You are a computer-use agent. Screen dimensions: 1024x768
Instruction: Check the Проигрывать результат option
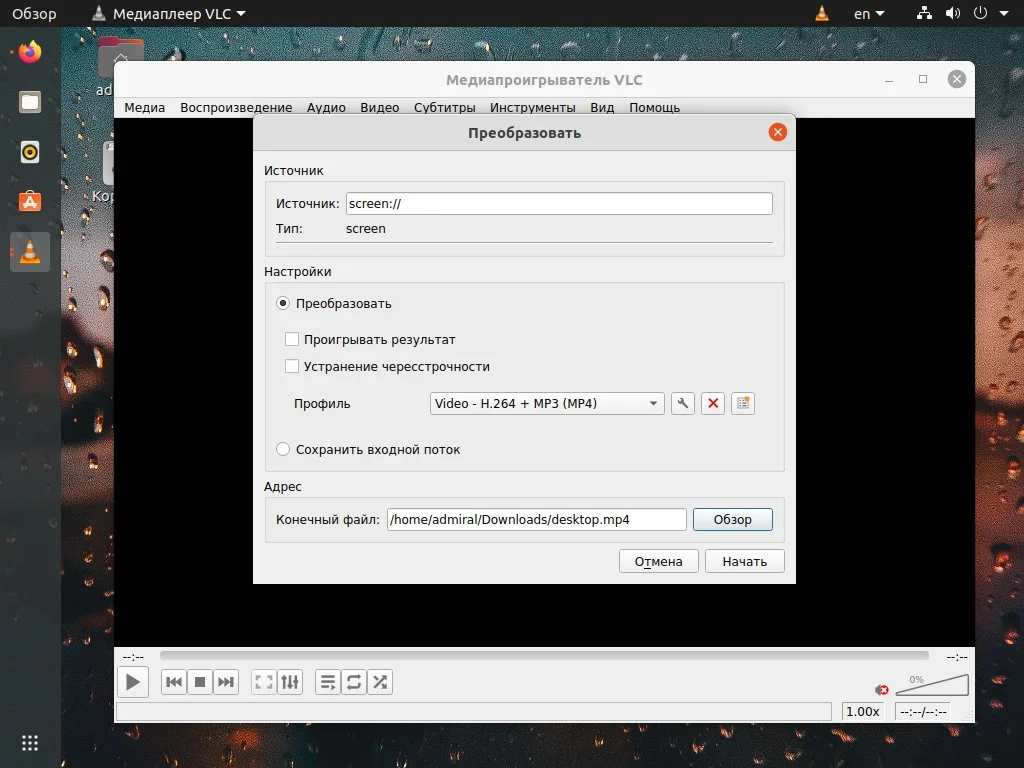pos(292,339)
